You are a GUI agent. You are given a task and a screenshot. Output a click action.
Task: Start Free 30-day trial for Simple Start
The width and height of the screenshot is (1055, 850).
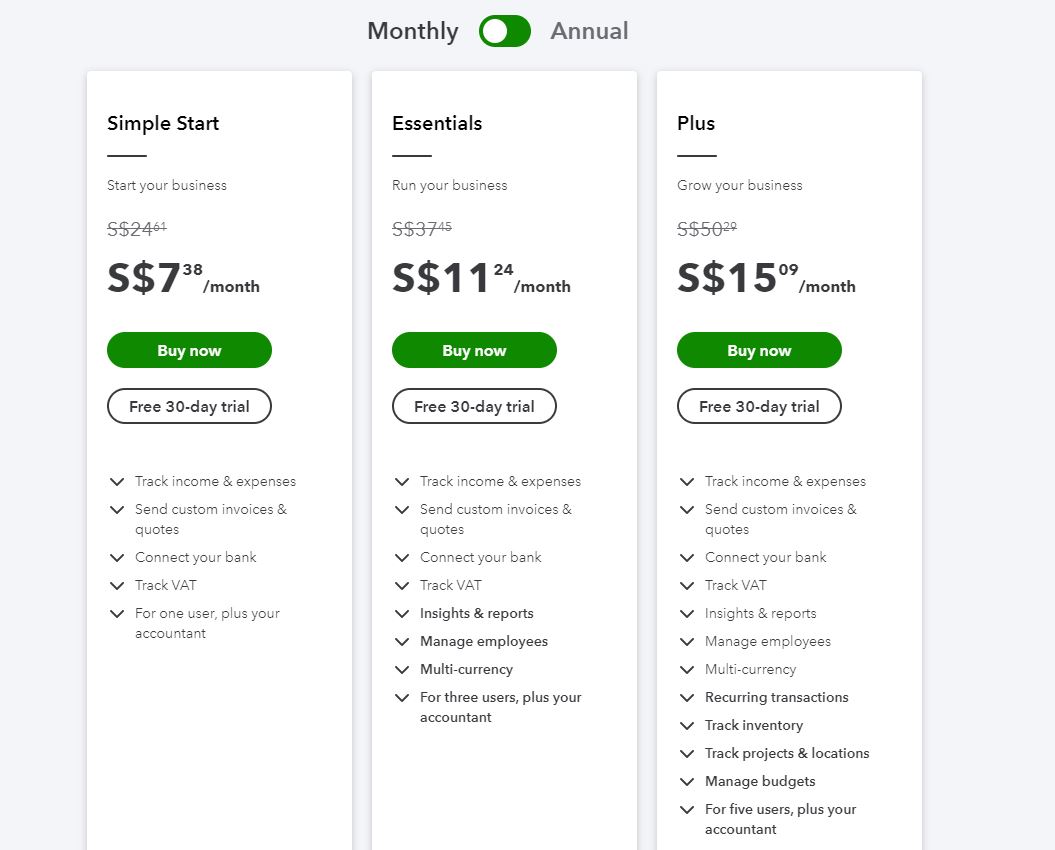189,406
